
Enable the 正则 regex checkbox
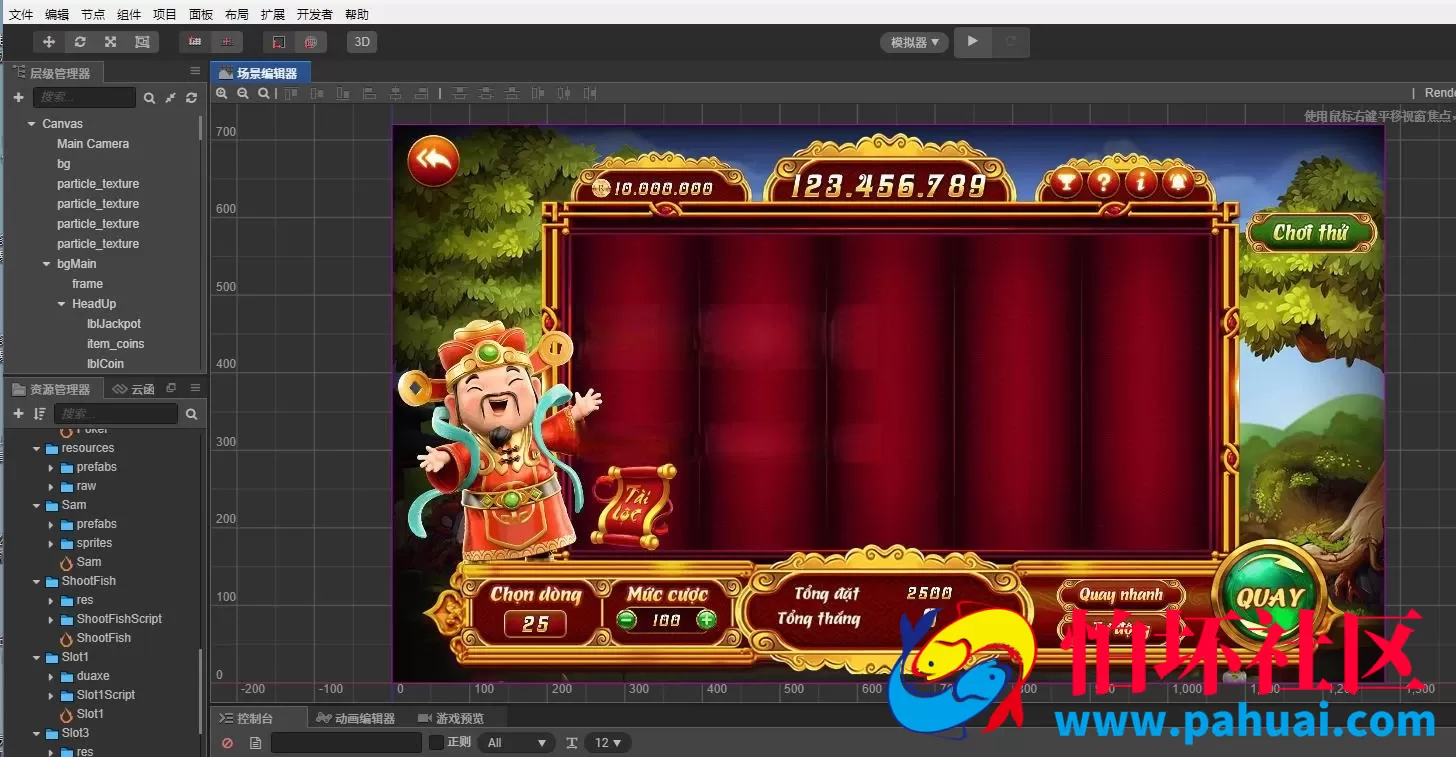(x=436, y=743)
